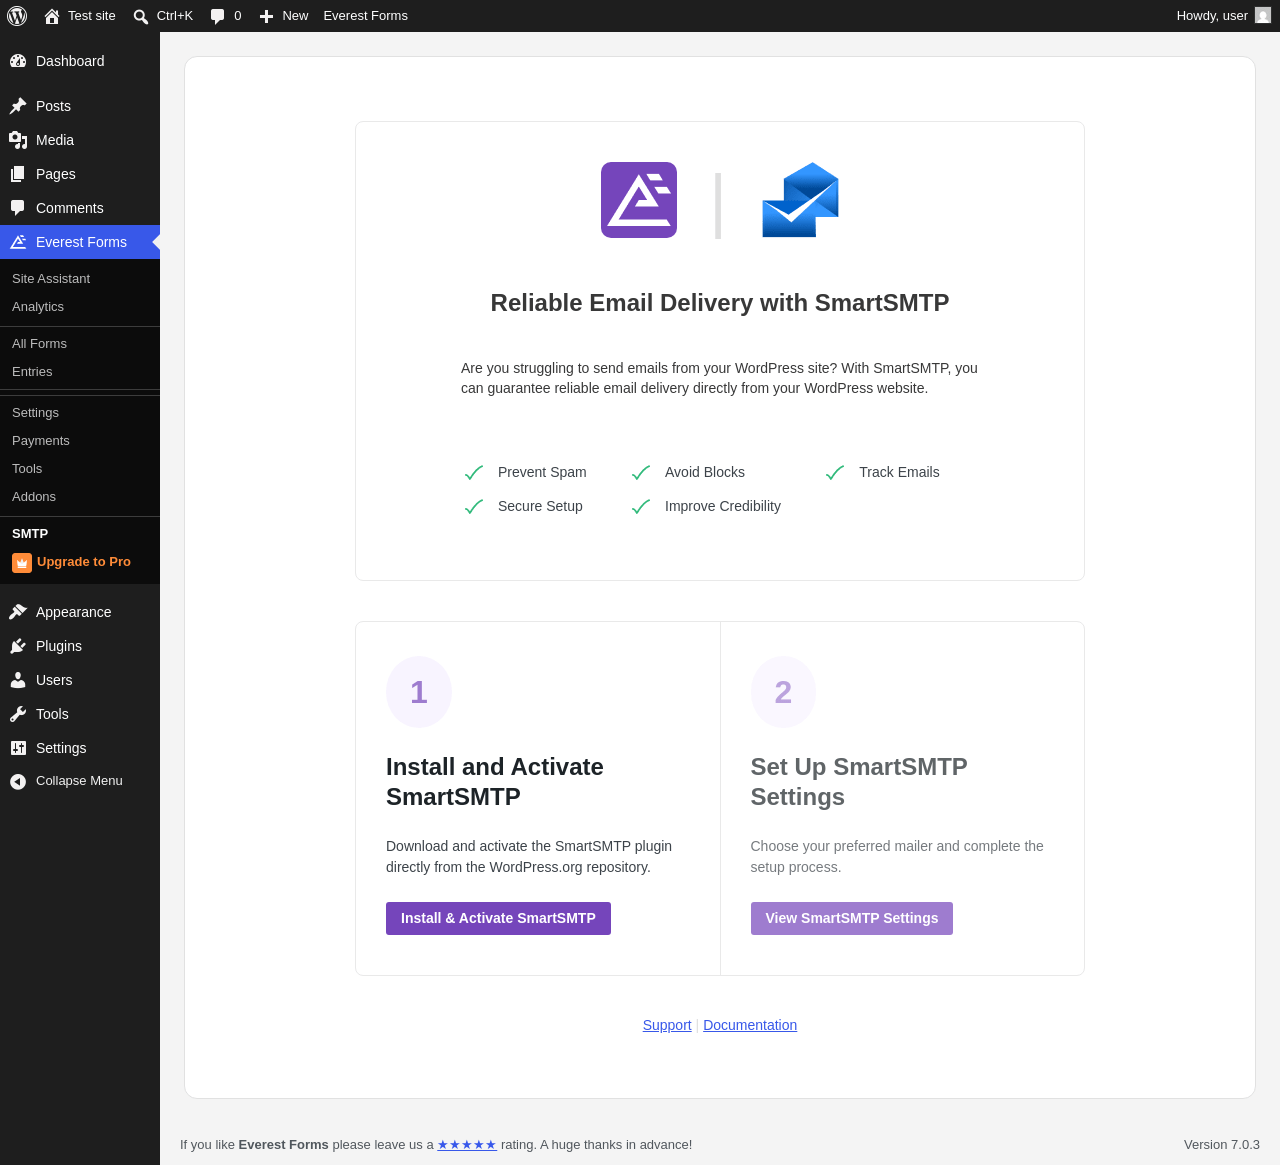Click the comment count 0 in admin bar
Screen dimensions: 1280x1165
pyautogui.click(x=238, y=16)
